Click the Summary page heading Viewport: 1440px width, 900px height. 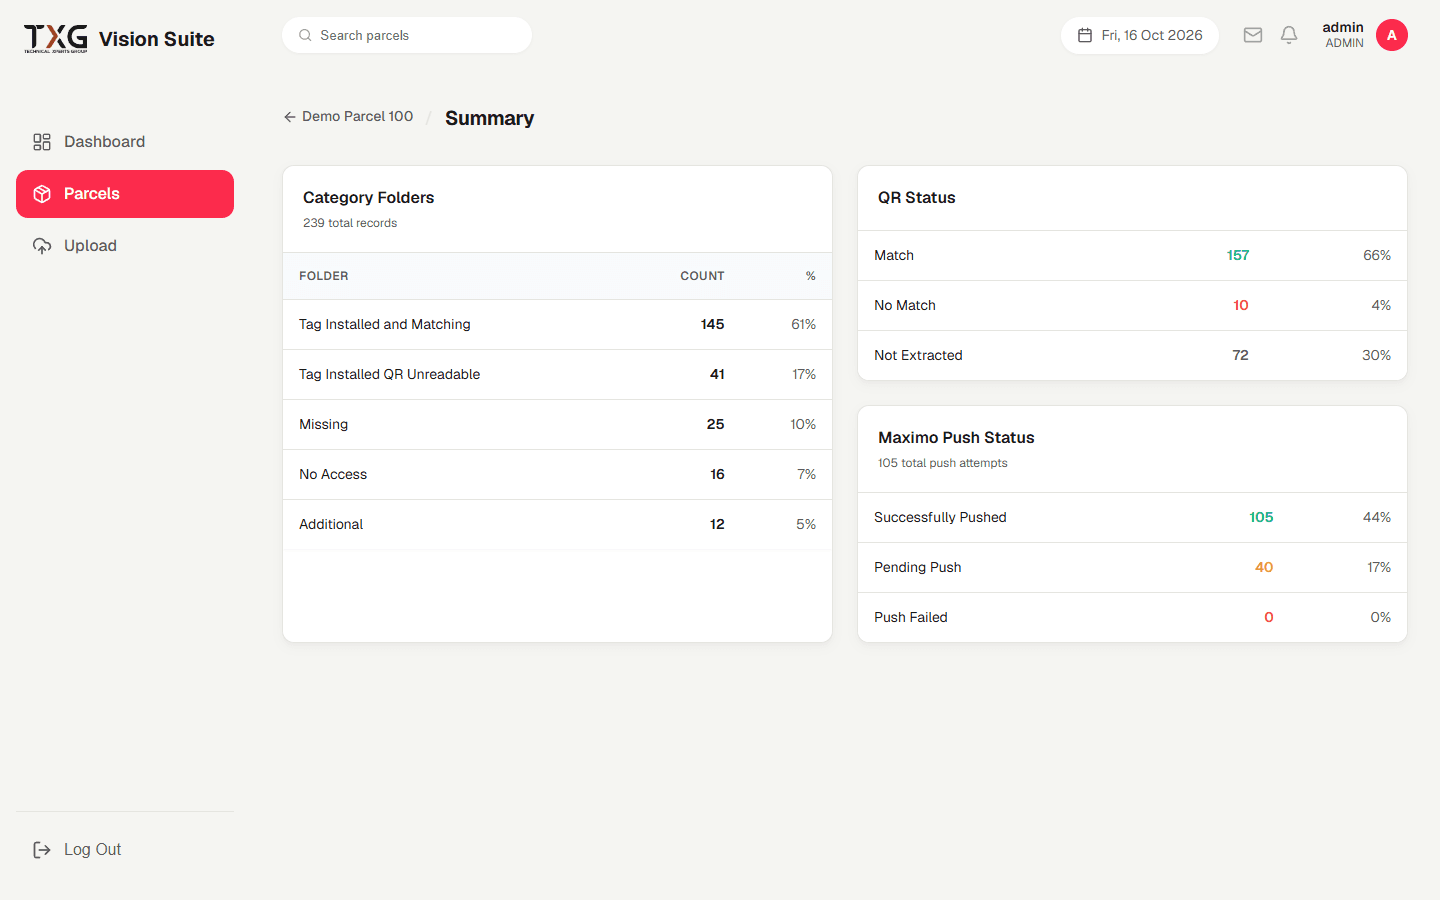click(490, 118)
